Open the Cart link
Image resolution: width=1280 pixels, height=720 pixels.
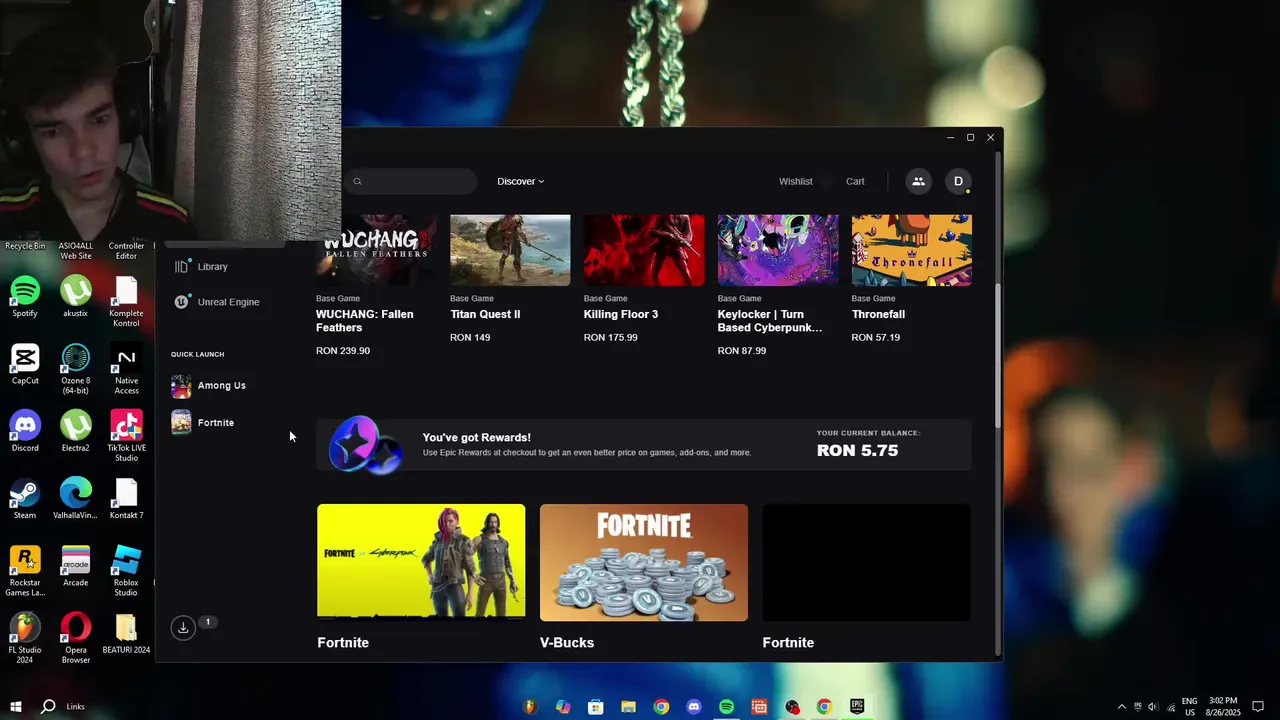point(855,181)
